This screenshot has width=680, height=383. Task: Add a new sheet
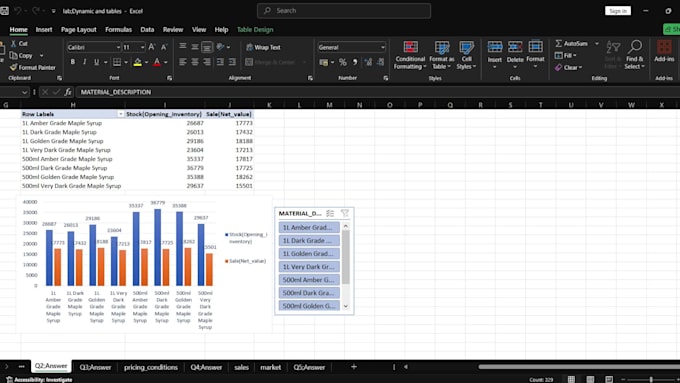click(354, 367)
